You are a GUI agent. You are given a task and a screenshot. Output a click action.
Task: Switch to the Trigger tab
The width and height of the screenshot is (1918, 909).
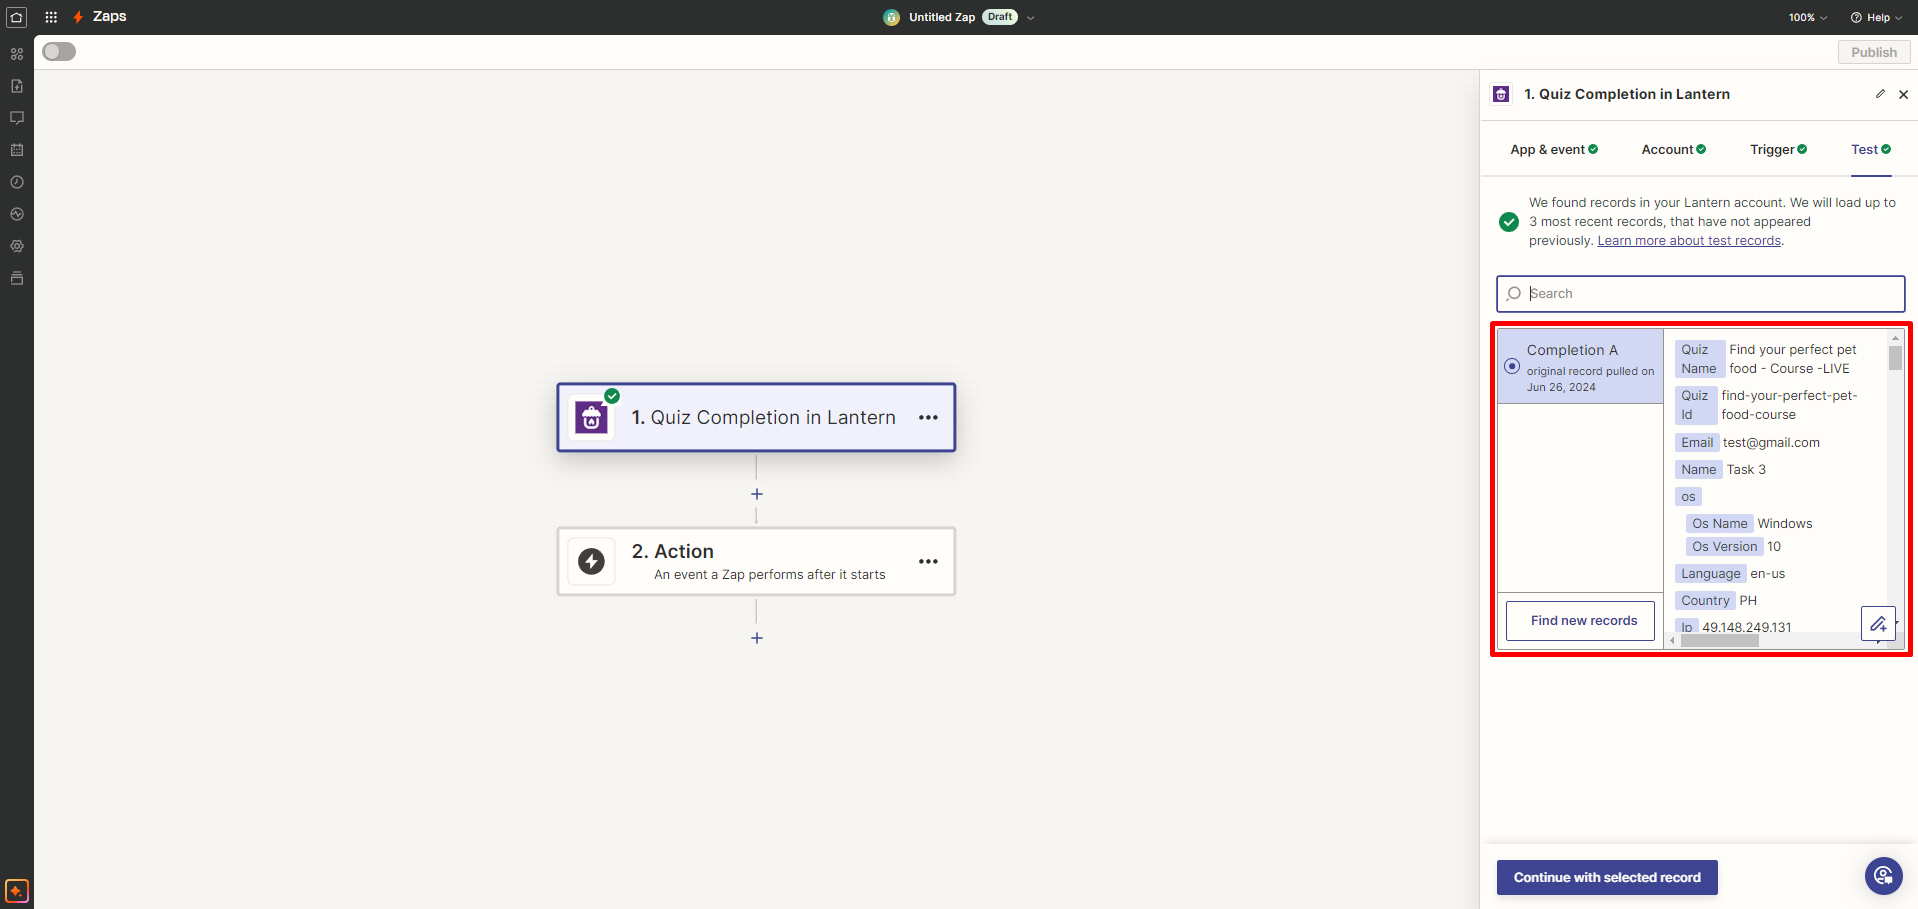(1778, 150)
